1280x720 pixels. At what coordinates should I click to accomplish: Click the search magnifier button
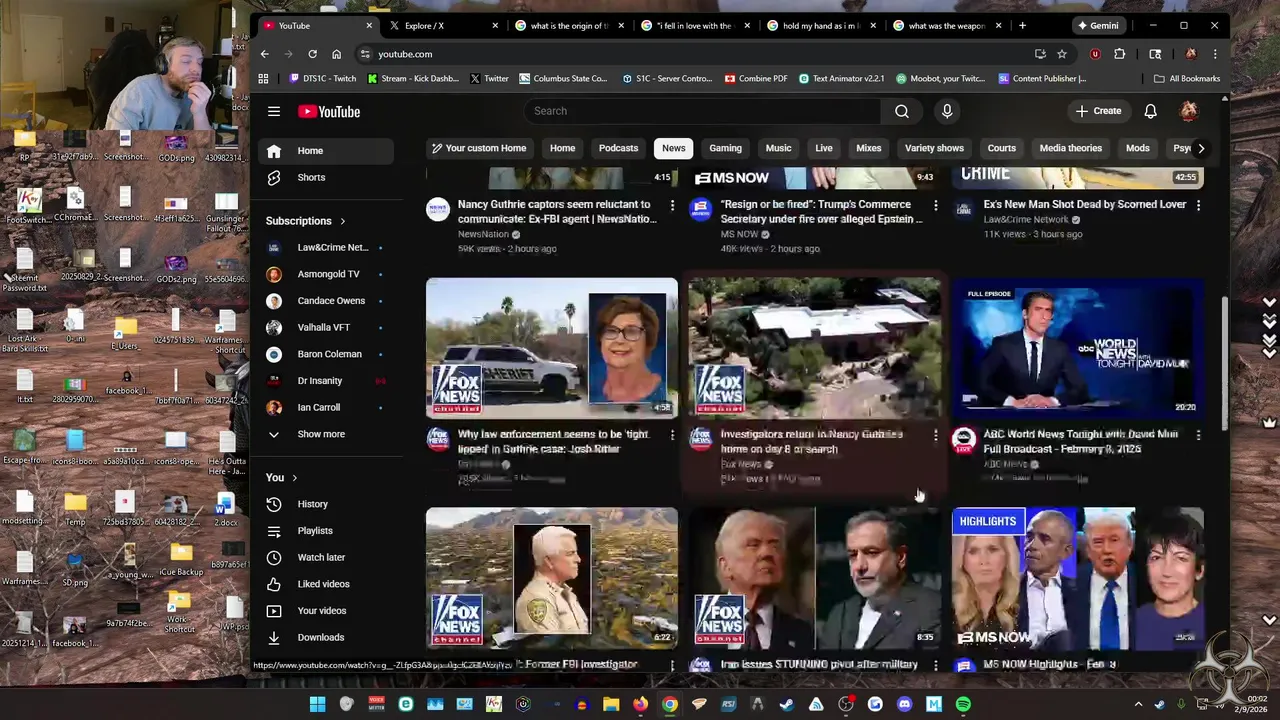902,111
